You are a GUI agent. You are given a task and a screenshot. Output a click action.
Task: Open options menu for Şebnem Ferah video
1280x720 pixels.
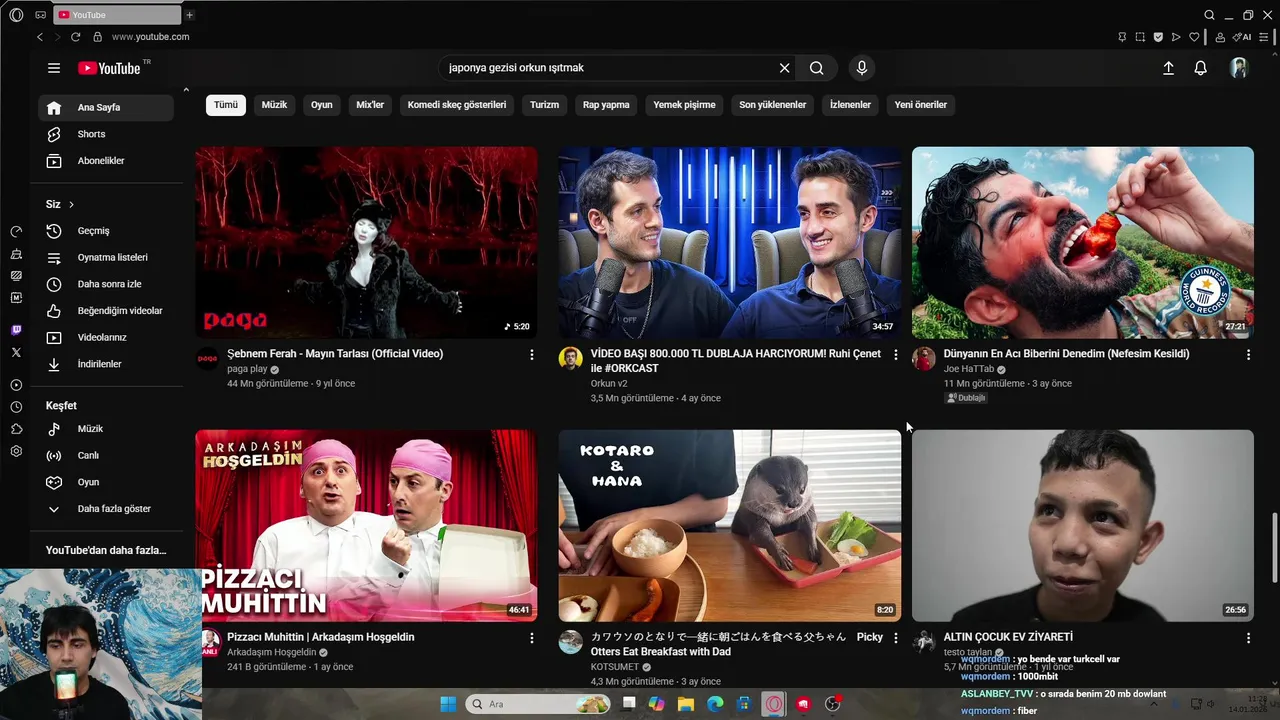532,355
